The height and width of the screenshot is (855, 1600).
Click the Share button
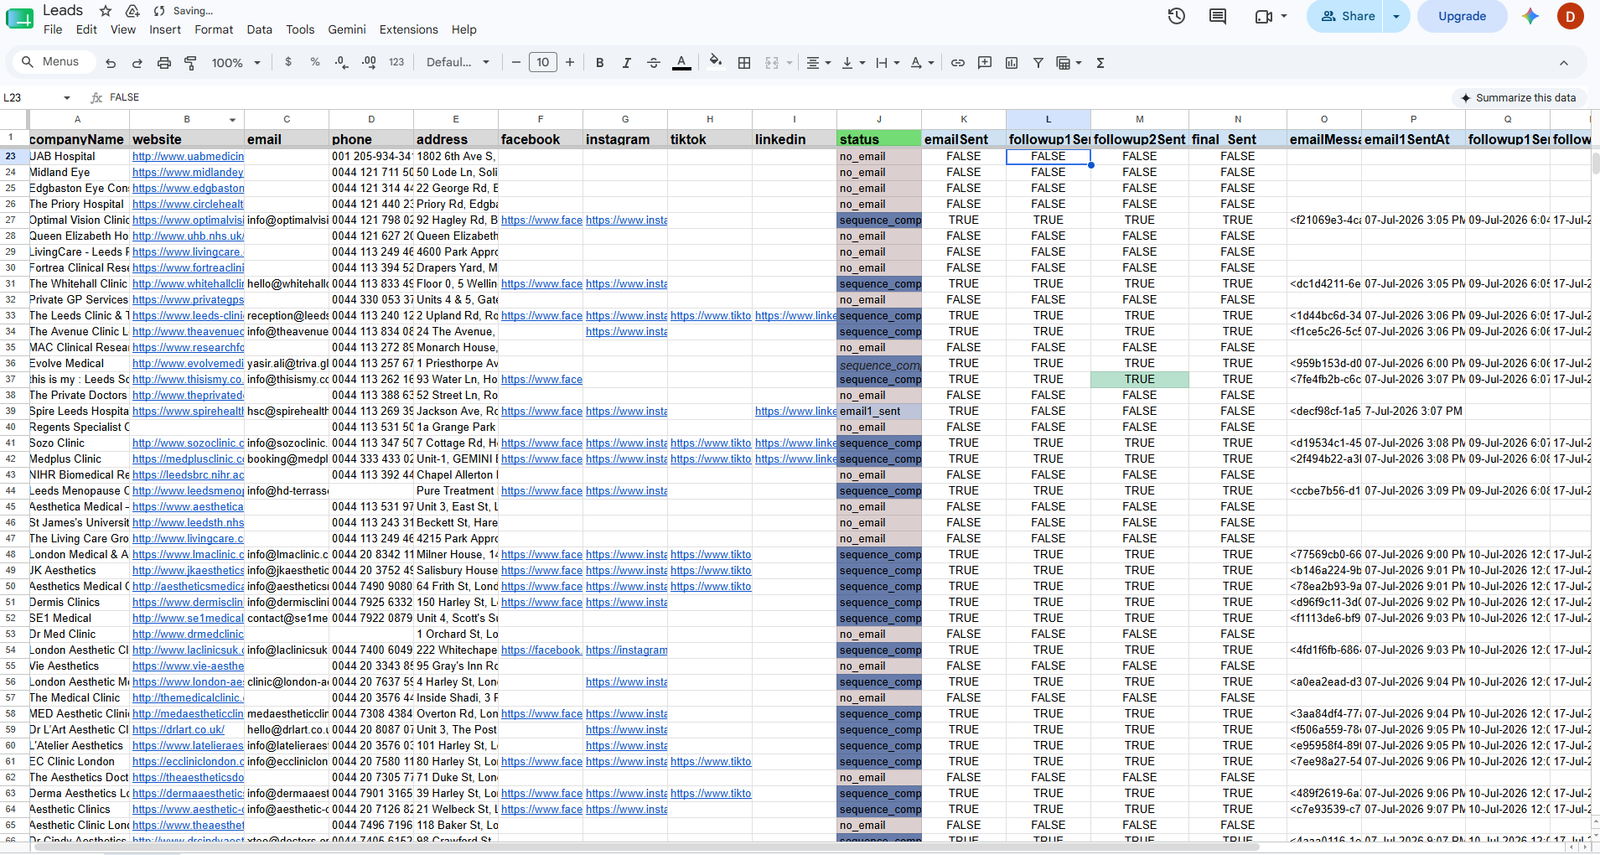[x=1347, y=16]
